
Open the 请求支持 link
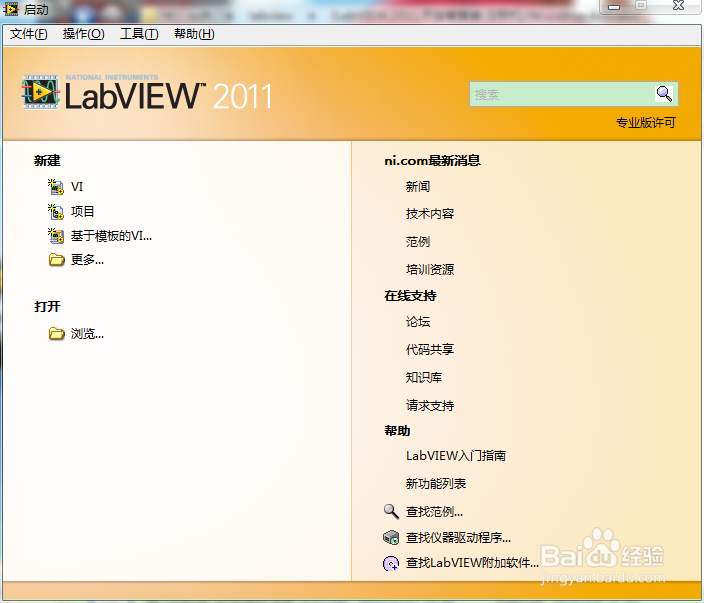point(430,405)
